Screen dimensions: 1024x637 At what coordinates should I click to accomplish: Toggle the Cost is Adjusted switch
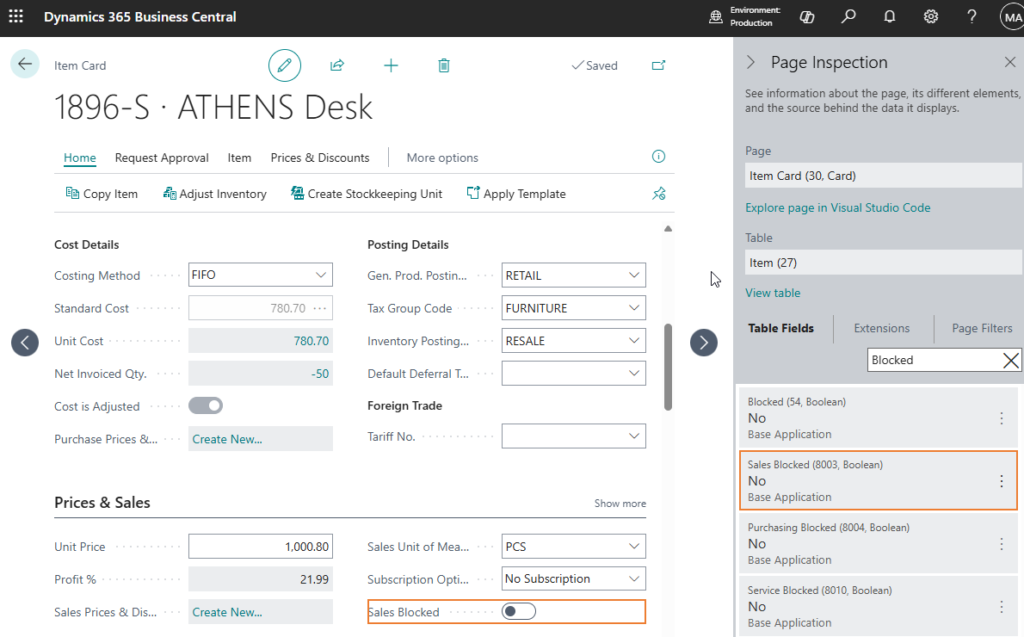coord(205,406)
